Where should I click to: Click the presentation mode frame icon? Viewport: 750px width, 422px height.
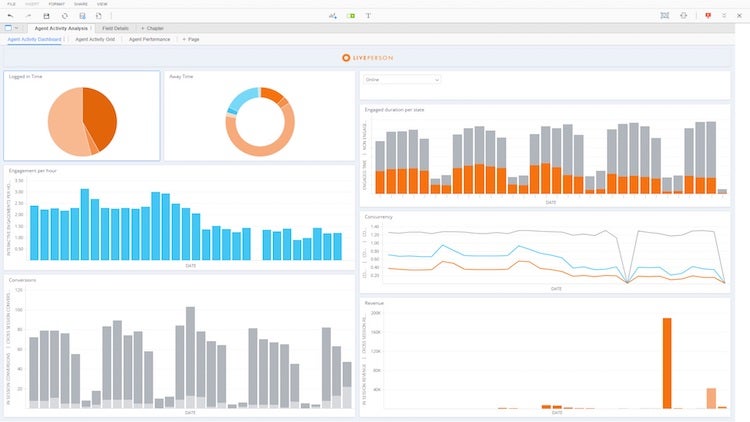tap(665, 16)
